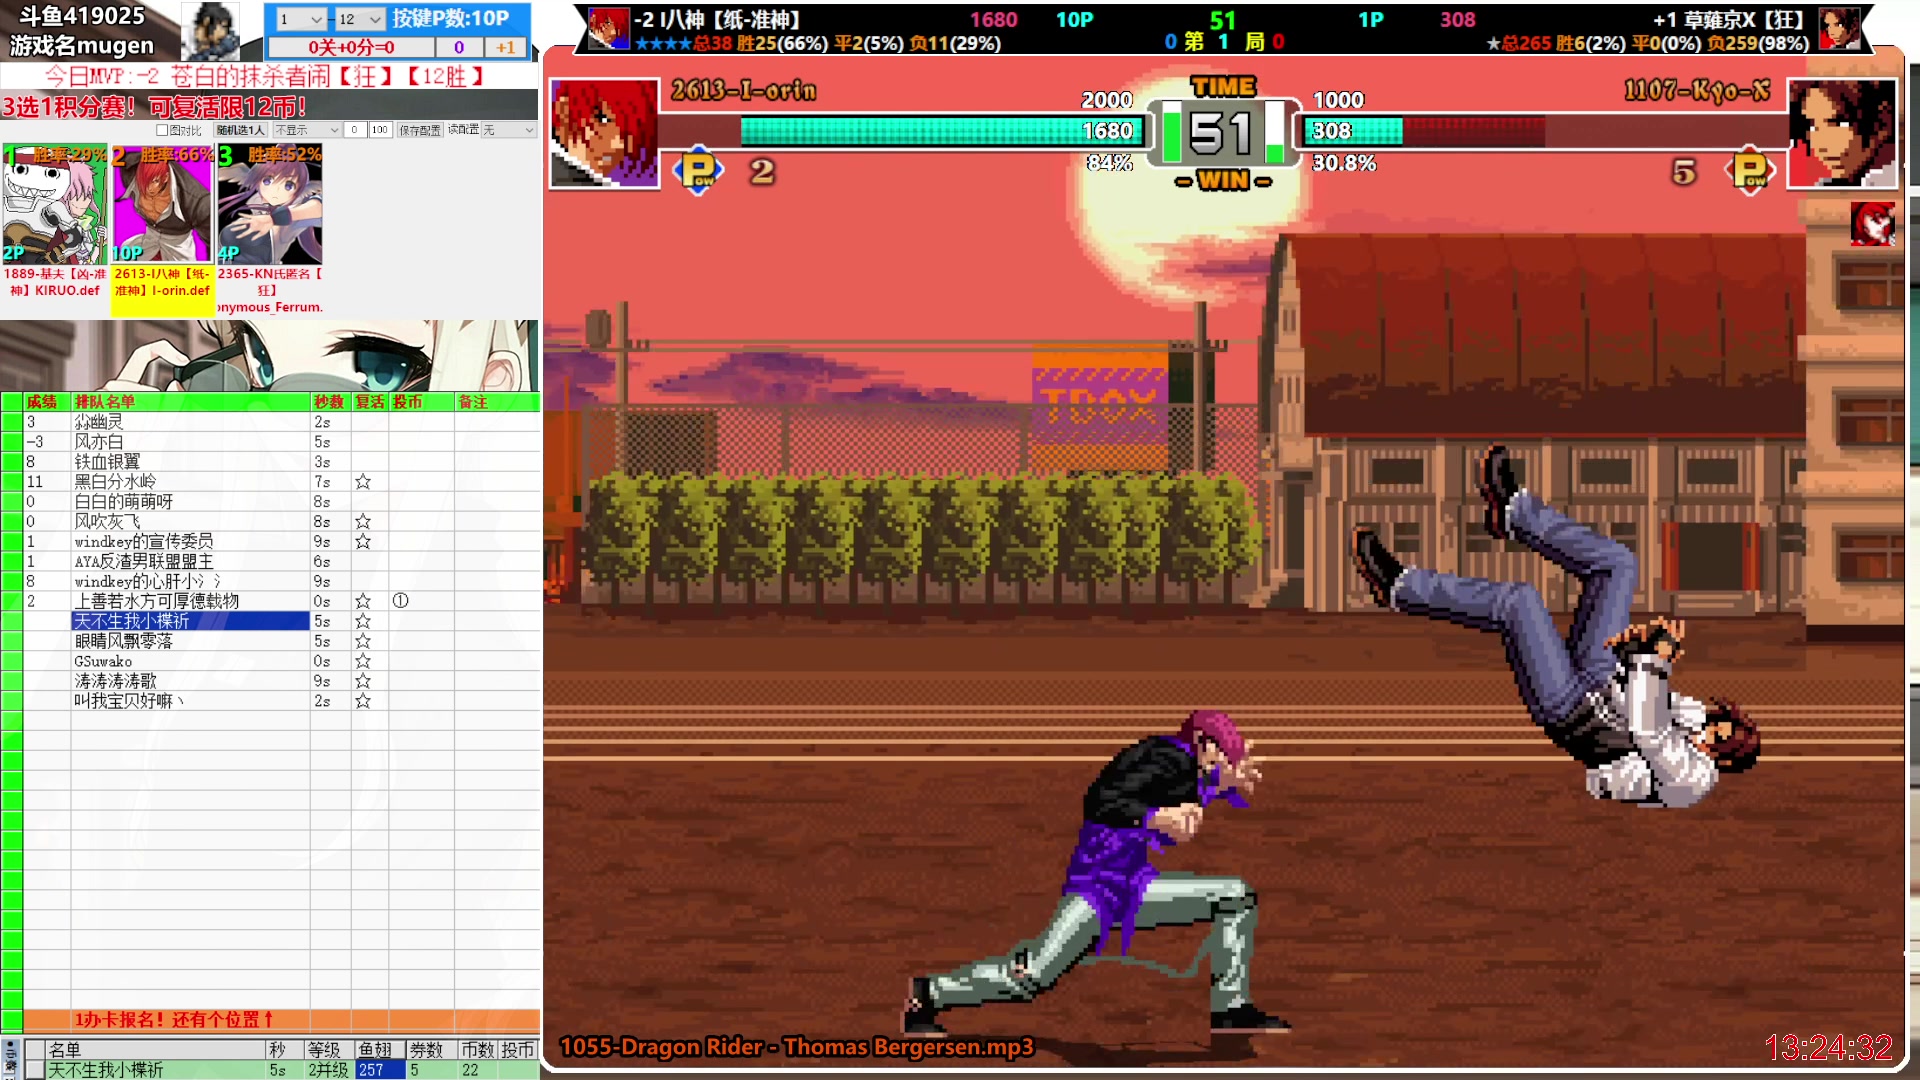Viewport: 1920px width, 1080px height.
Task: Click the right POW gauge icon
Action: tap(1750, 171)
